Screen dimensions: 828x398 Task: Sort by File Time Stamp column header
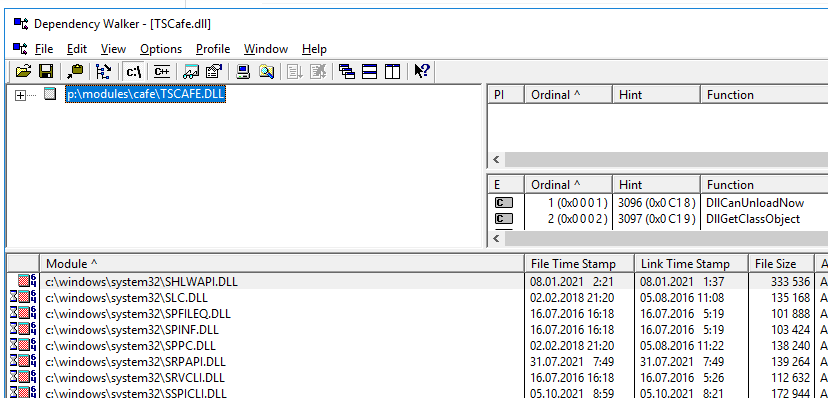[x=579, y=263]
